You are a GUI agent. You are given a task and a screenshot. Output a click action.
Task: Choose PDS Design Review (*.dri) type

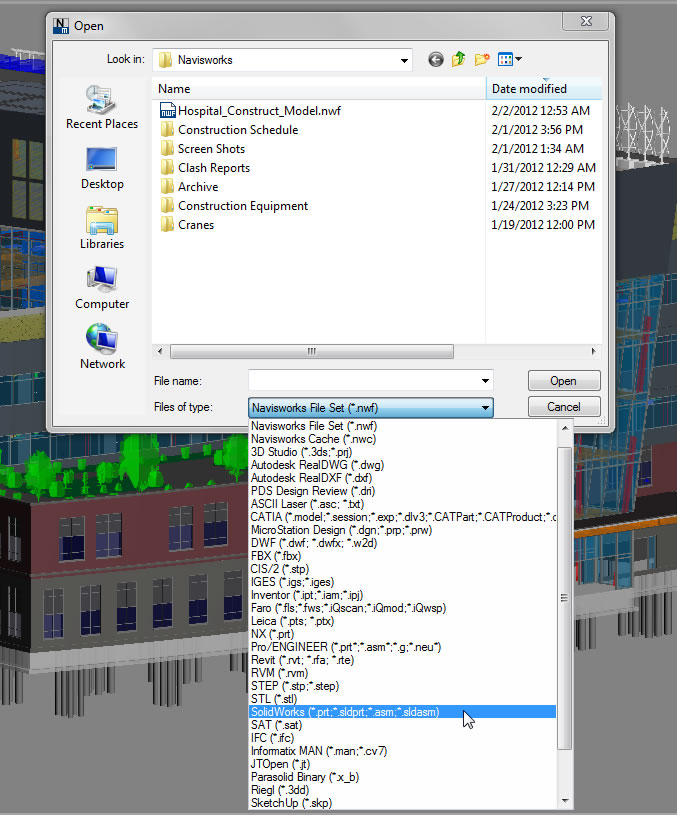click(x=402, y=491)
